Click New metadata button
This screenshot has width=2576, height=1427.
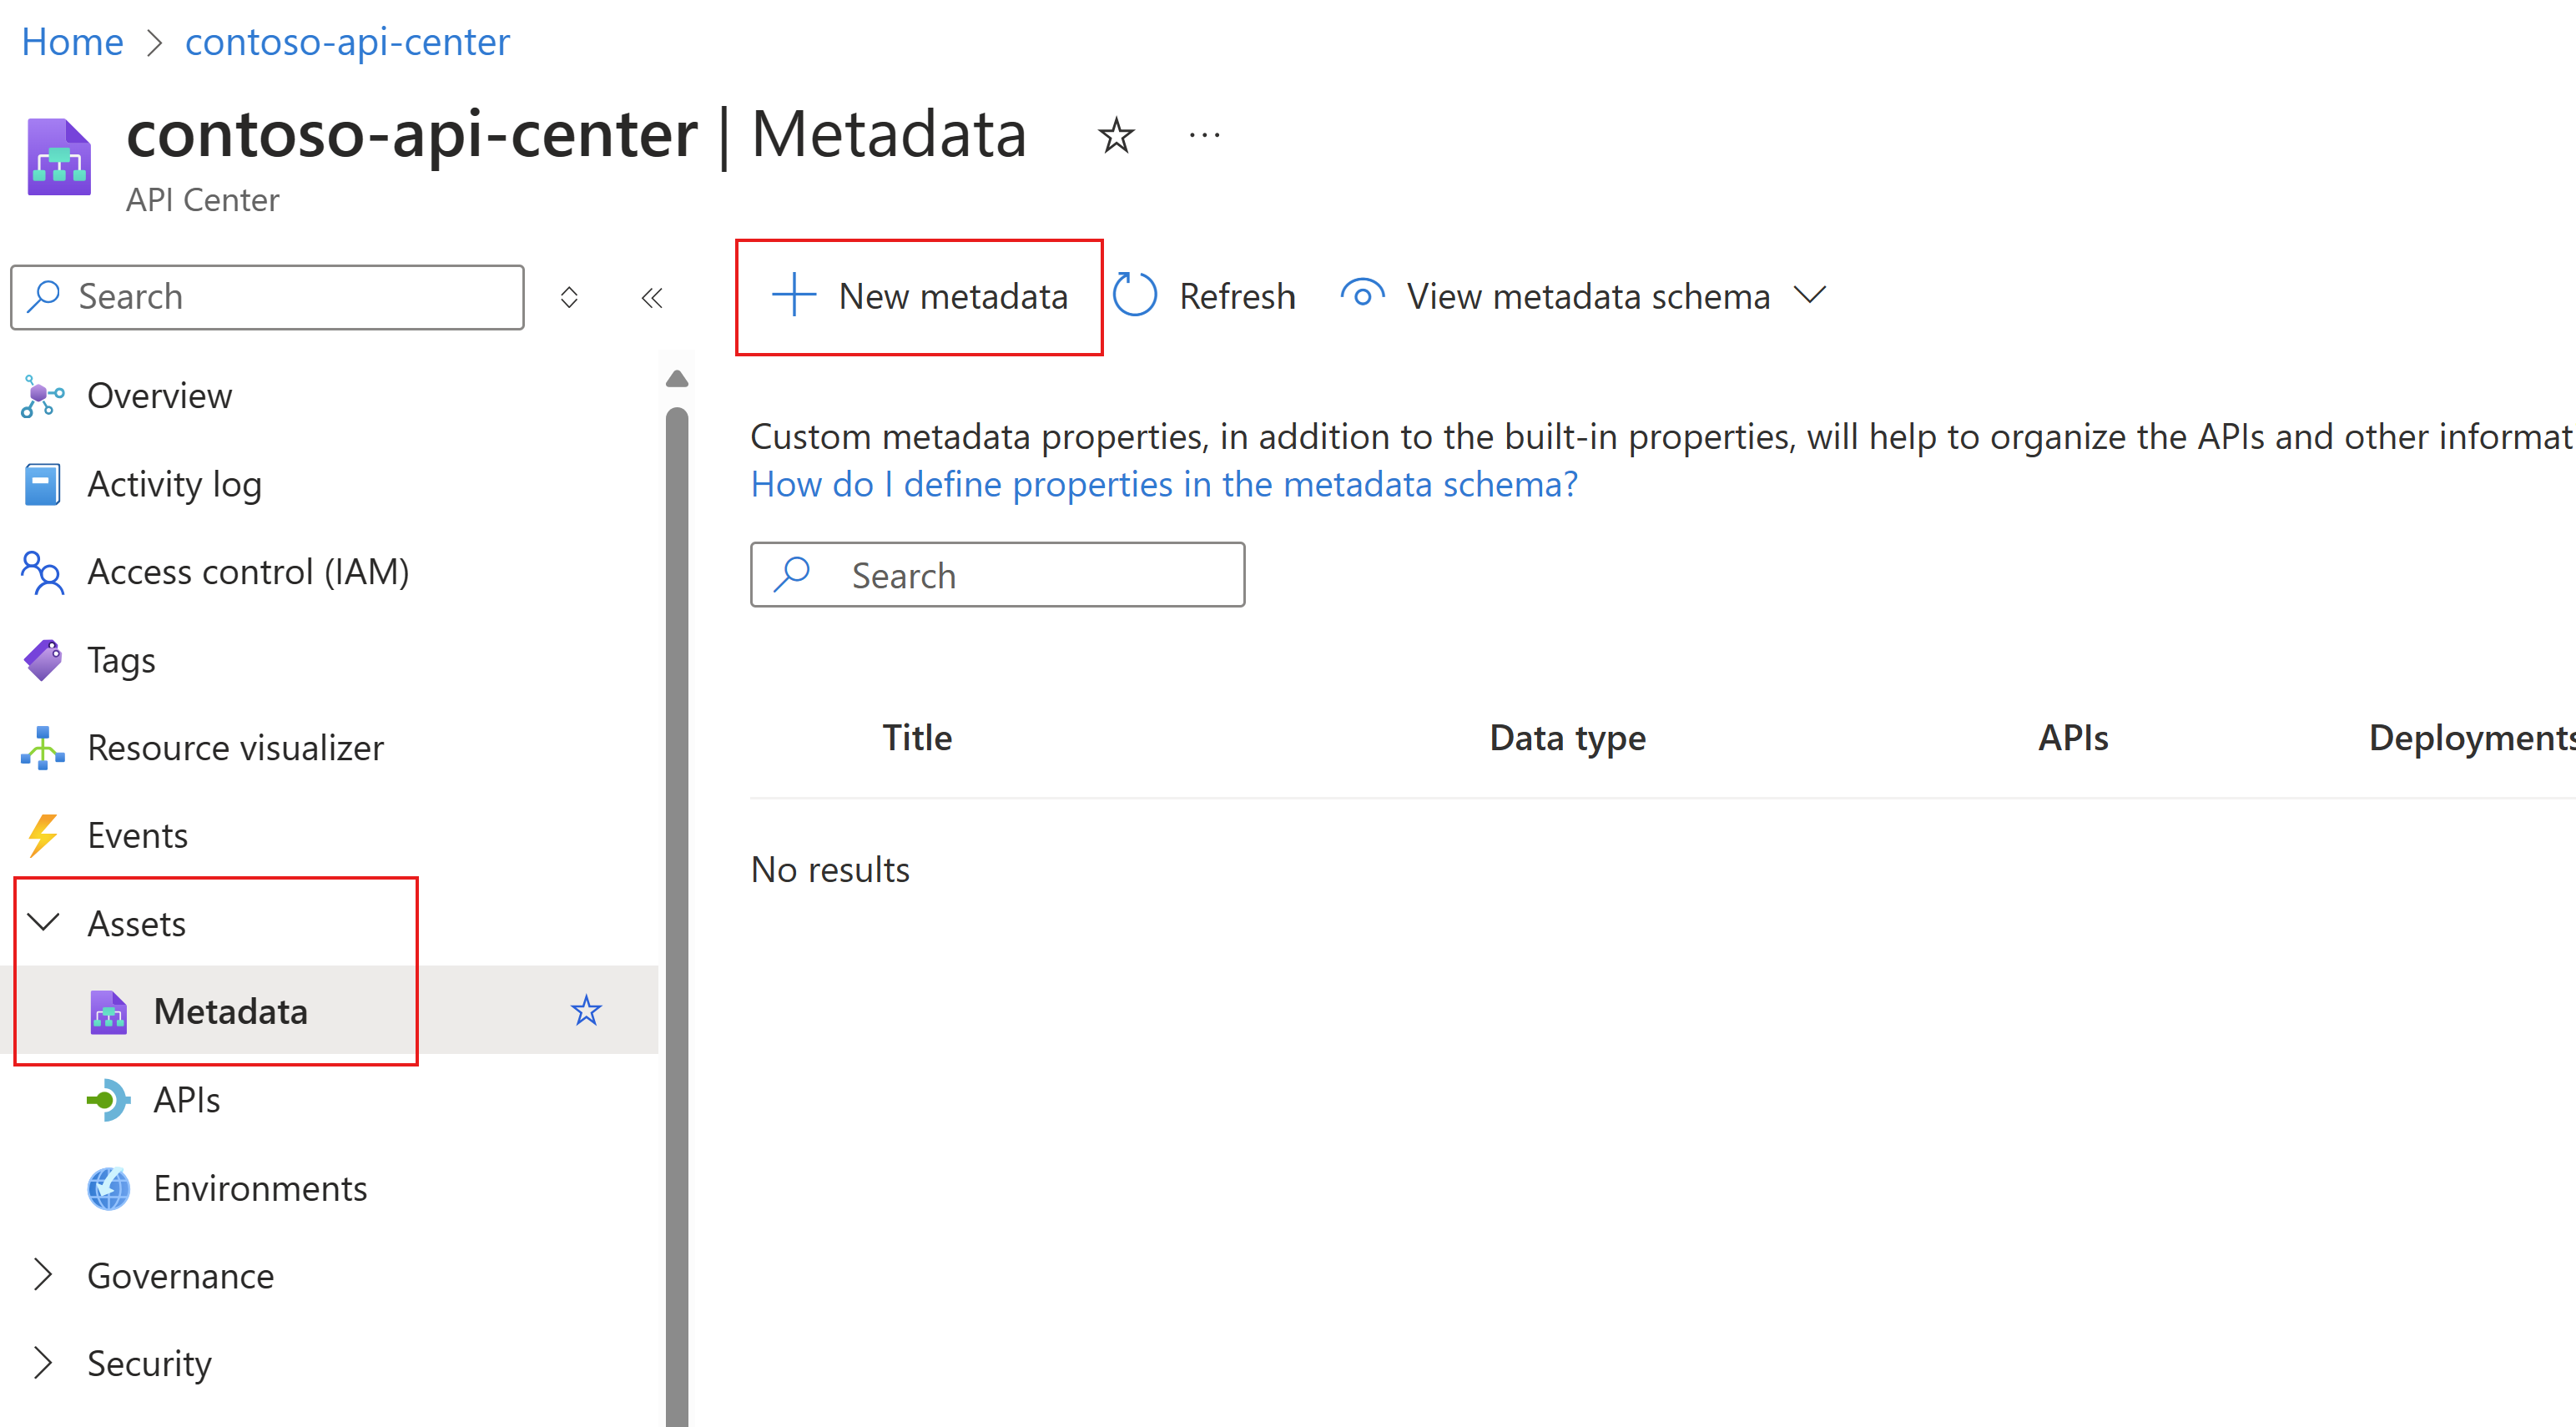(919, 297)
